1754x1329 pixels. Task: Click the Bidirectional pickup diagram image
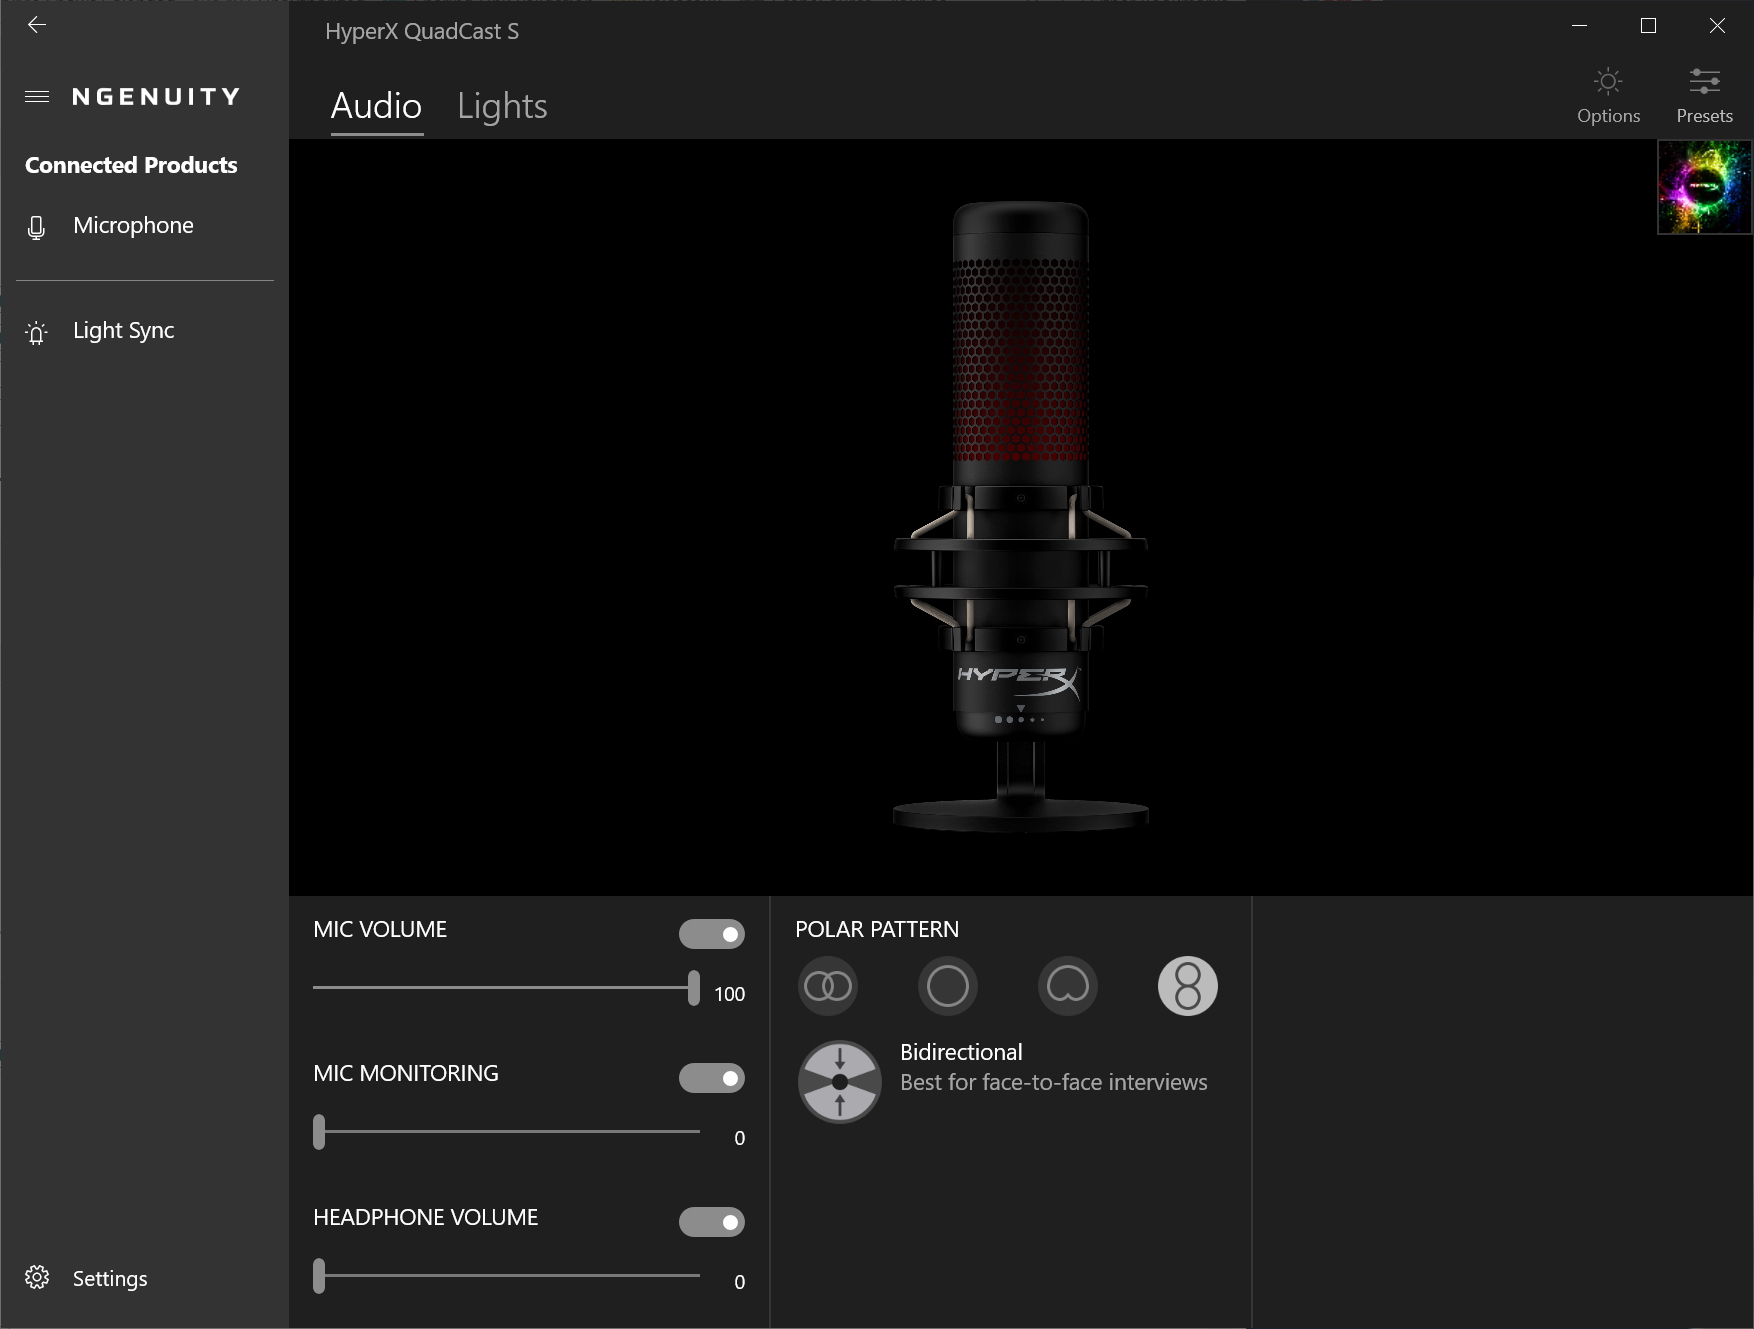pos(840,1082)
